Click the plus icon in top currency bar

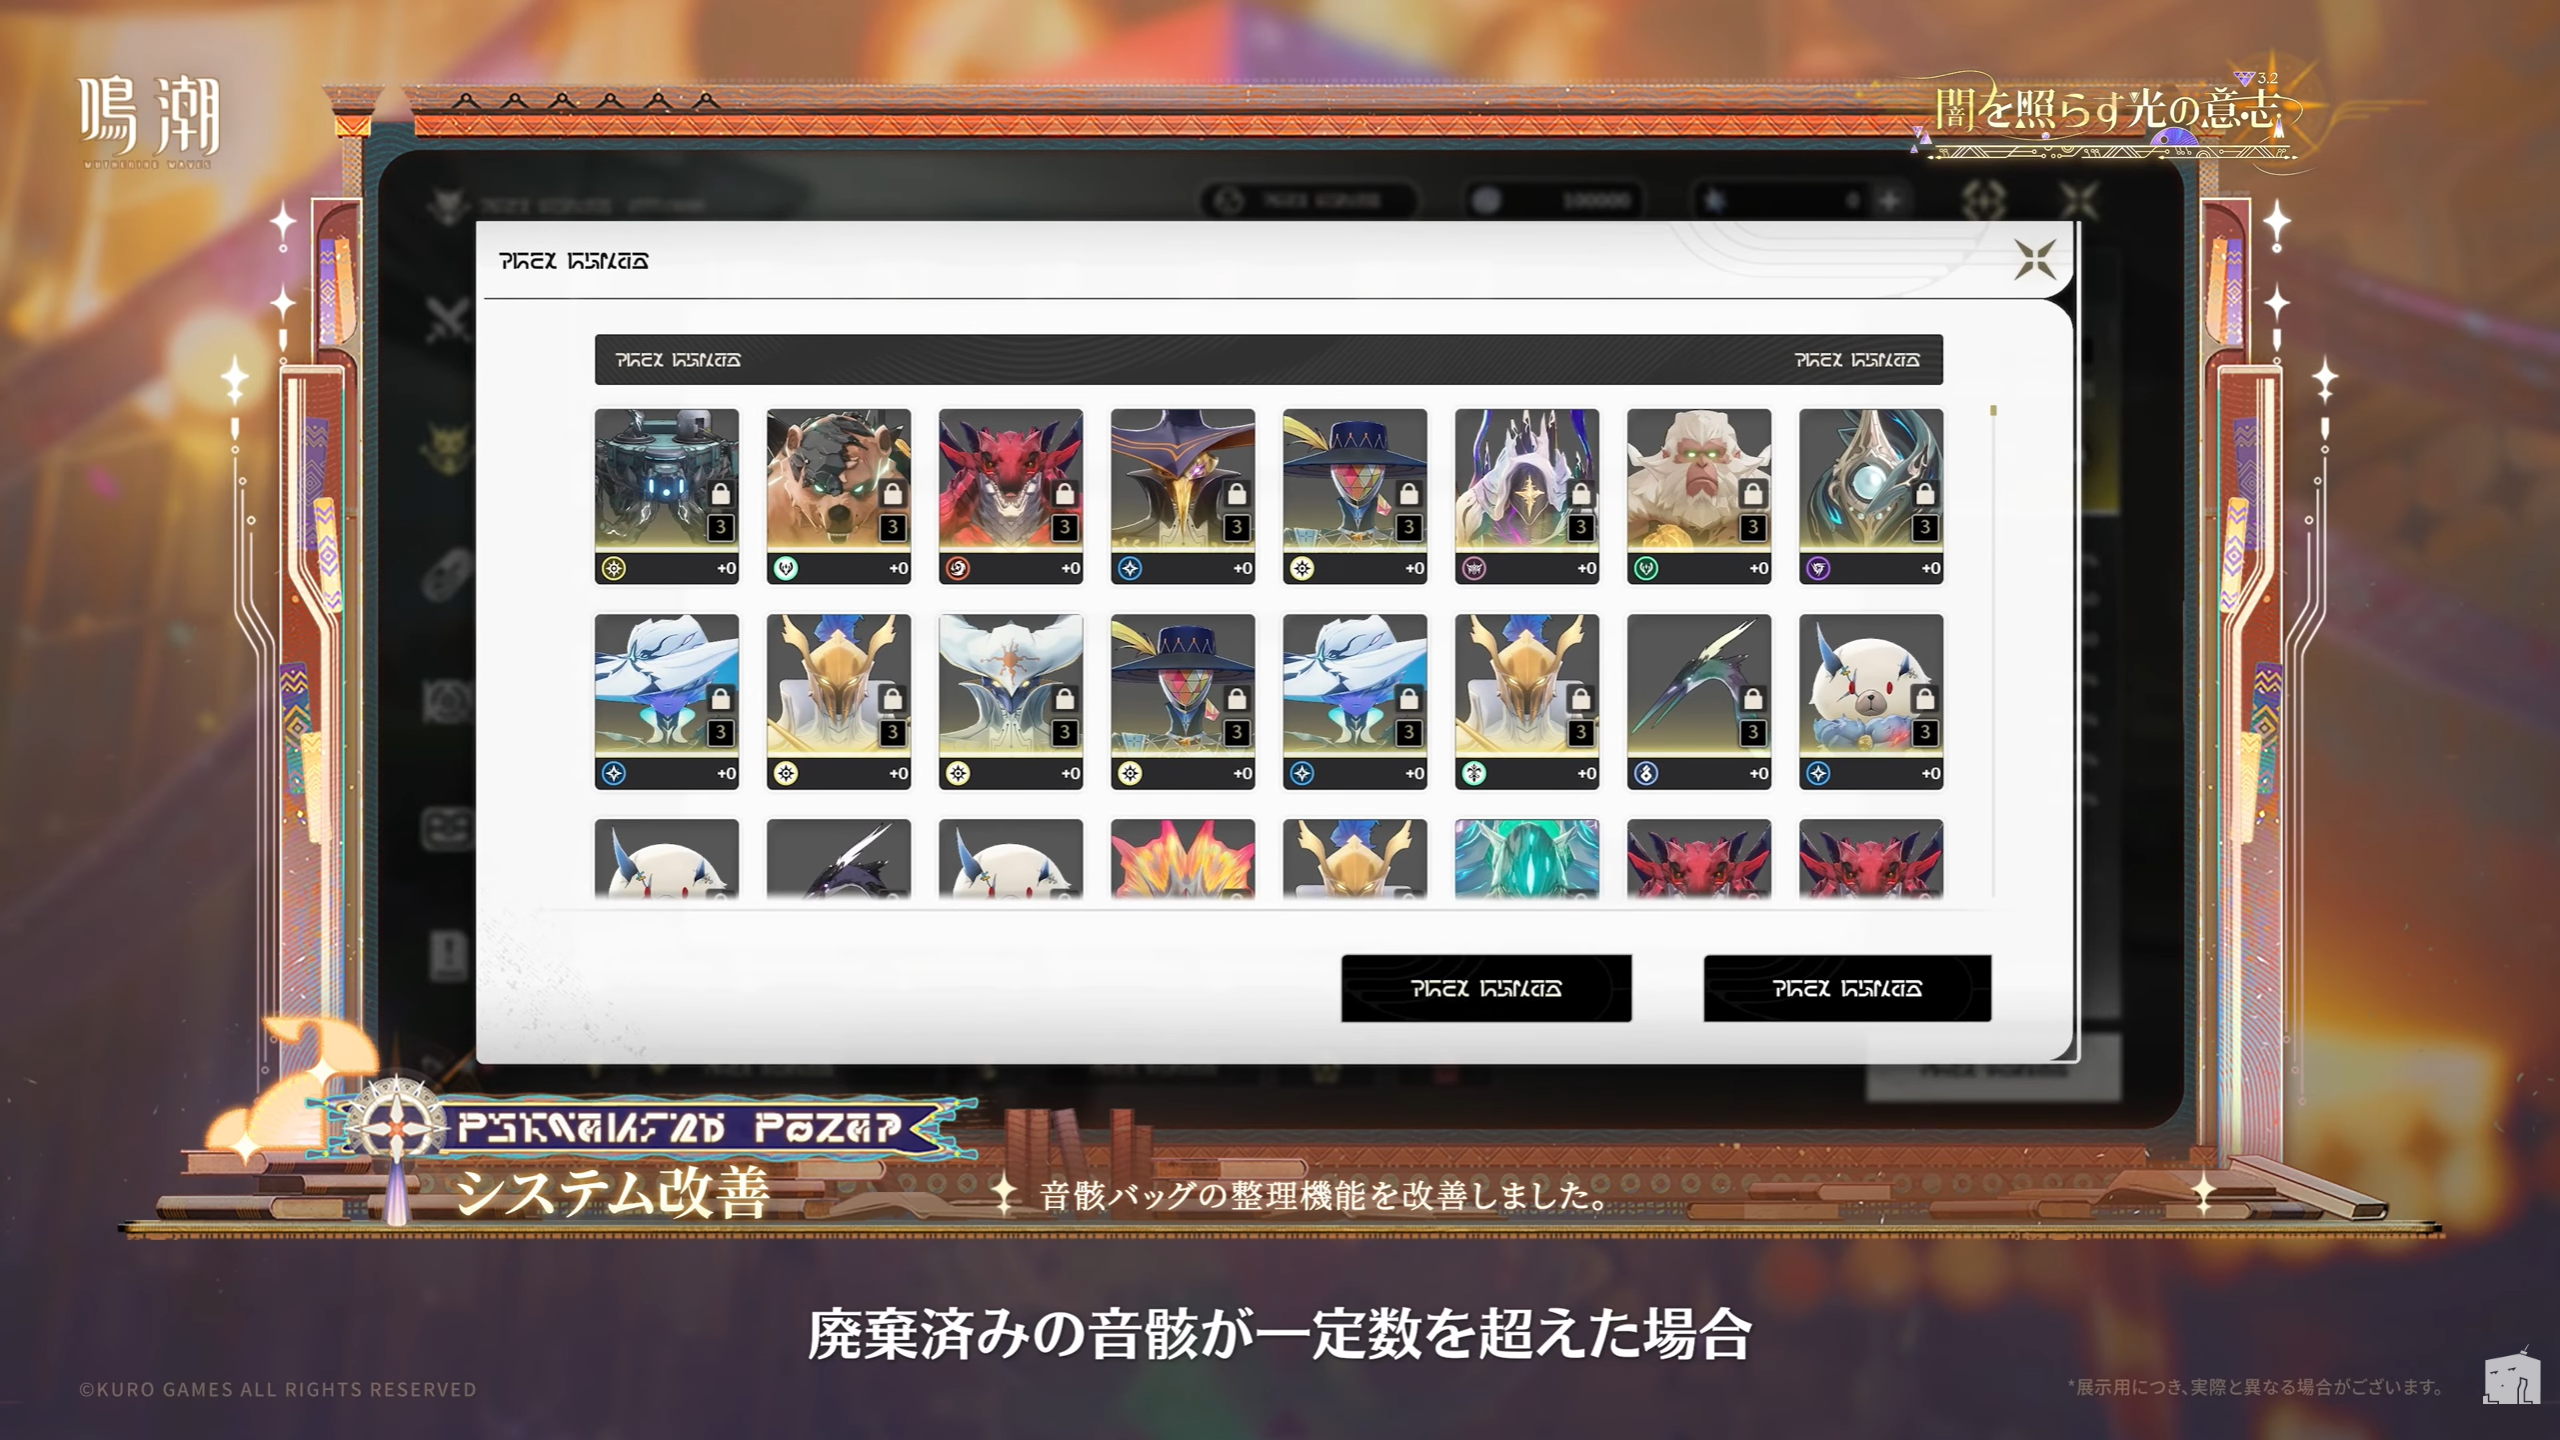tap(1889, 200)
